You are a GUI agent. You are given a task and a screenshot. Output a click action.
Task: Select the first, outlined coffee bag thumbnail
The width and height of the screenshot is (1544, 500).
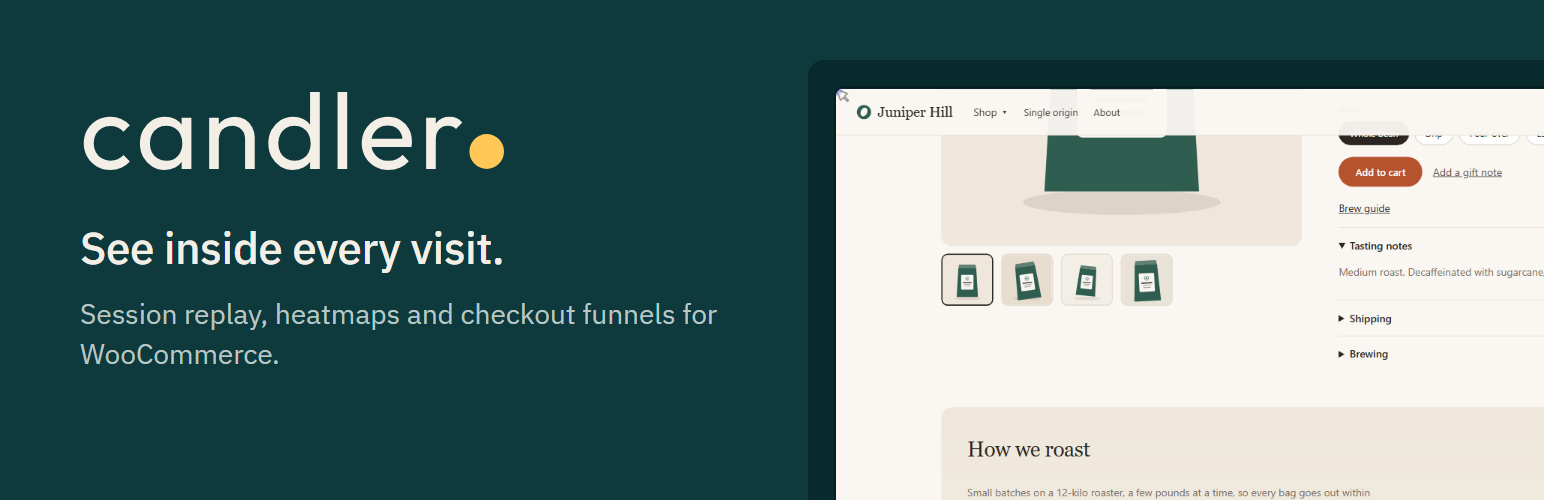(967, 279)
